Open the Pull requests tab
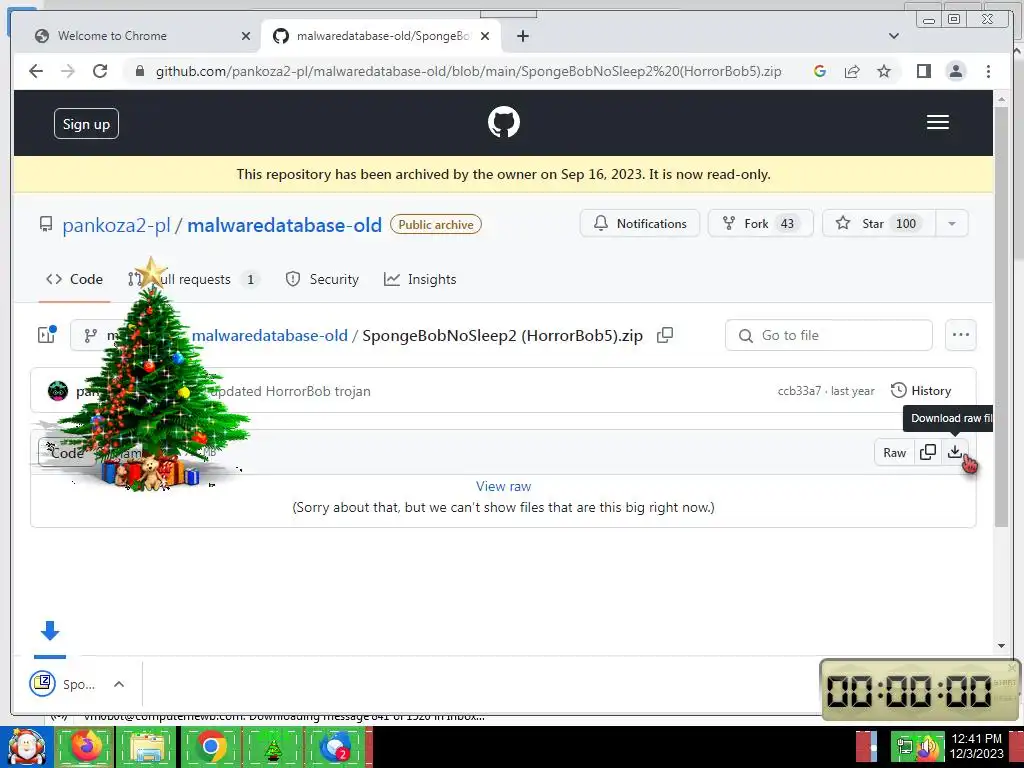The width and height of the screenshot is (1024, 768). [x=195, y=279]
